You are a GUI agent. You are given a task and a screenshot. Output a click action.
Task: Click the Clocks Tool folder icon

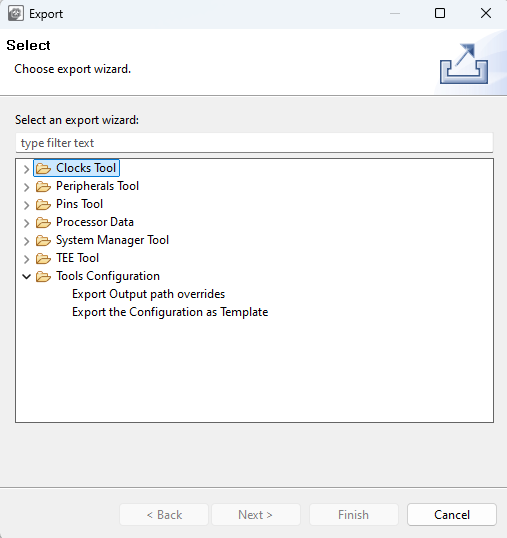(44, 168)
